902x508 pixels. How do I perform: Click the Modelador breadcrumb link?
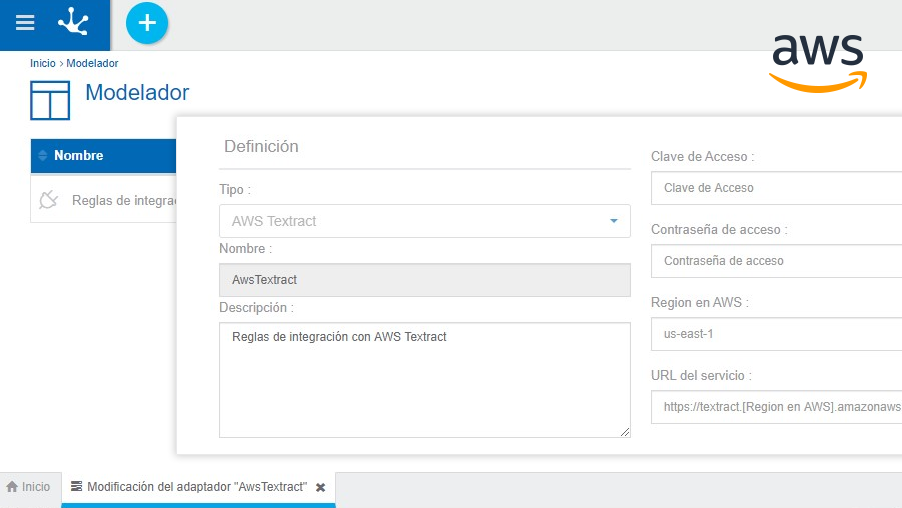click(92, 63)
